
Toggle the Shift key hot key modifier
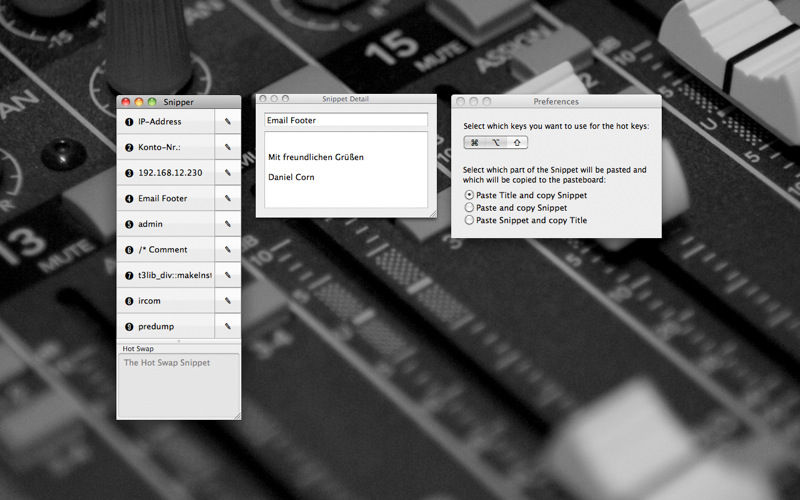(517, 143)
